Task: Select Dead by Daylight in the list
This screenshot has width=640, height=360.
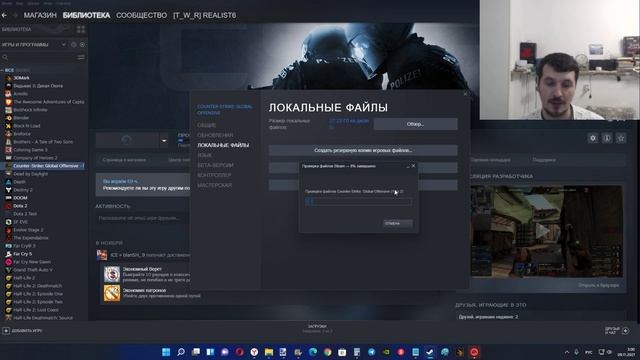Action: click(x=31, y=174)
